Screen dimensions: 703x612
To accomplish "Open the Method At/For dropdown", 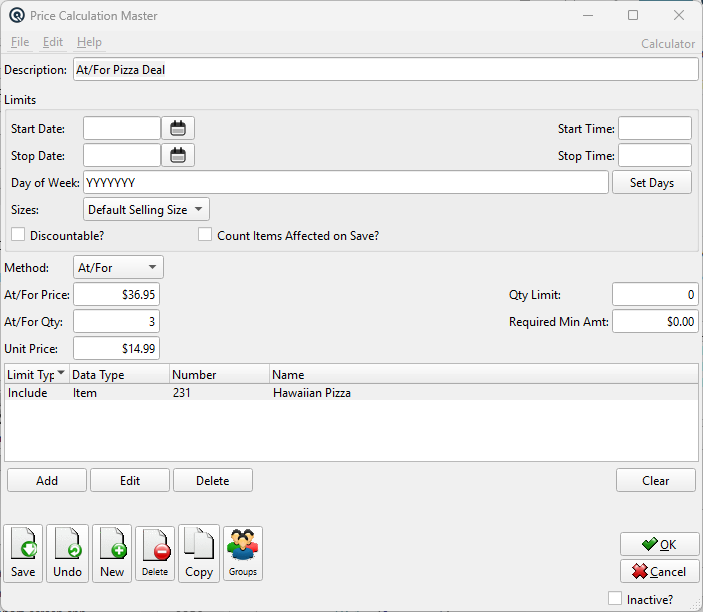I will pos(118,268).
